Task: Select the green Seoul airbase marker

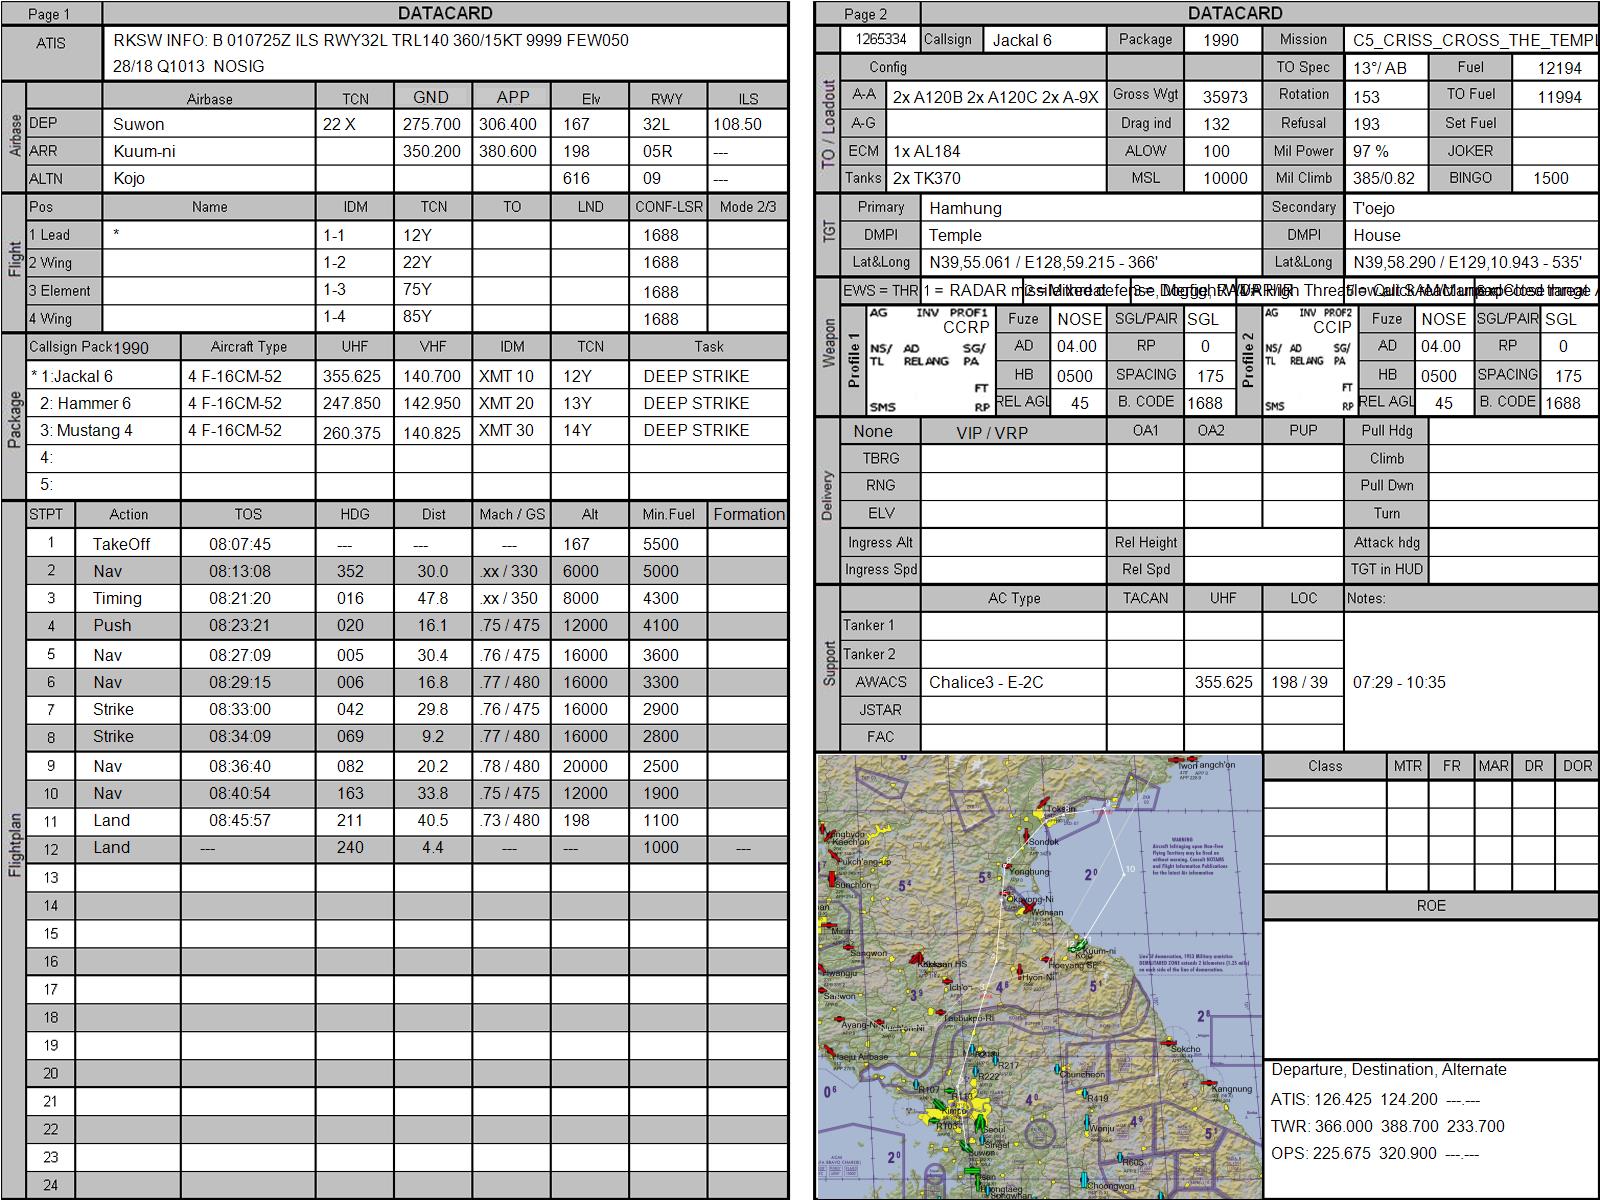Action: [979, 1126]
